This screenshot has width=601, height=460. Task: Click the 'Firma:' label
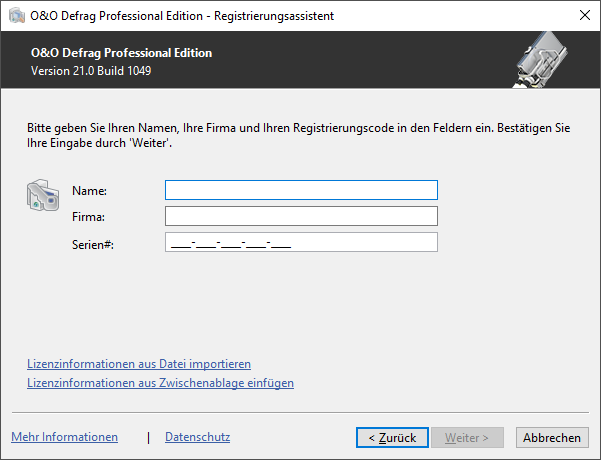[88, 217]
